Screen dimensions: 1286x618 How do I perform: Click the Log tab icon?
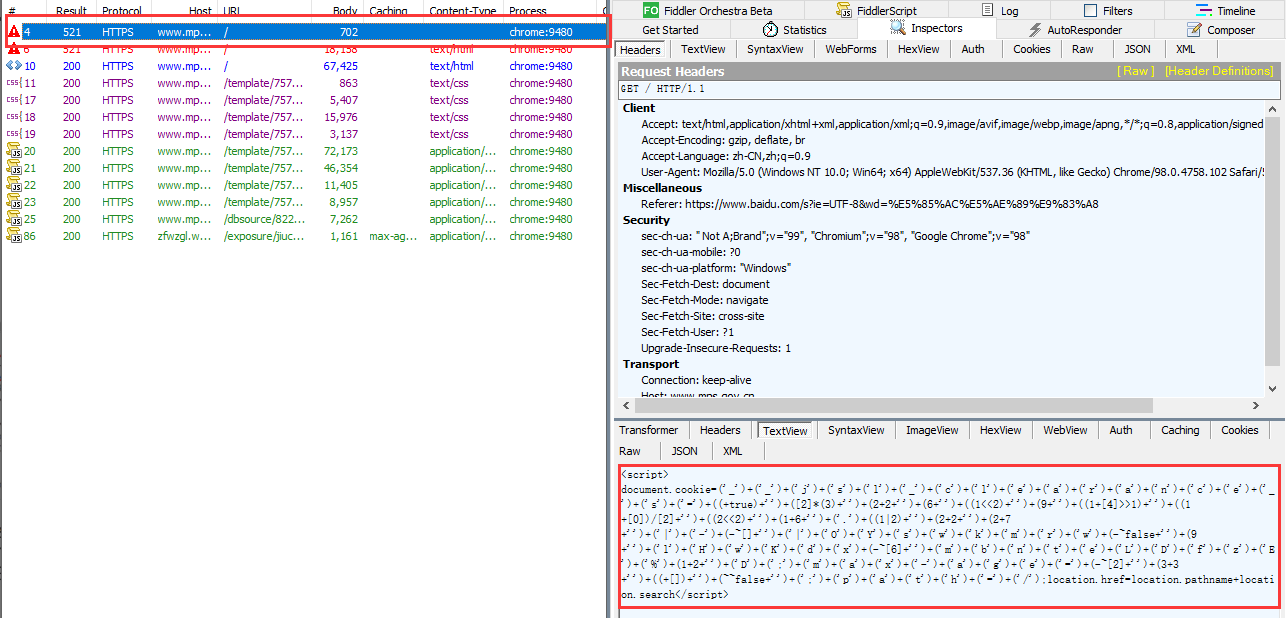click(986, 11)
